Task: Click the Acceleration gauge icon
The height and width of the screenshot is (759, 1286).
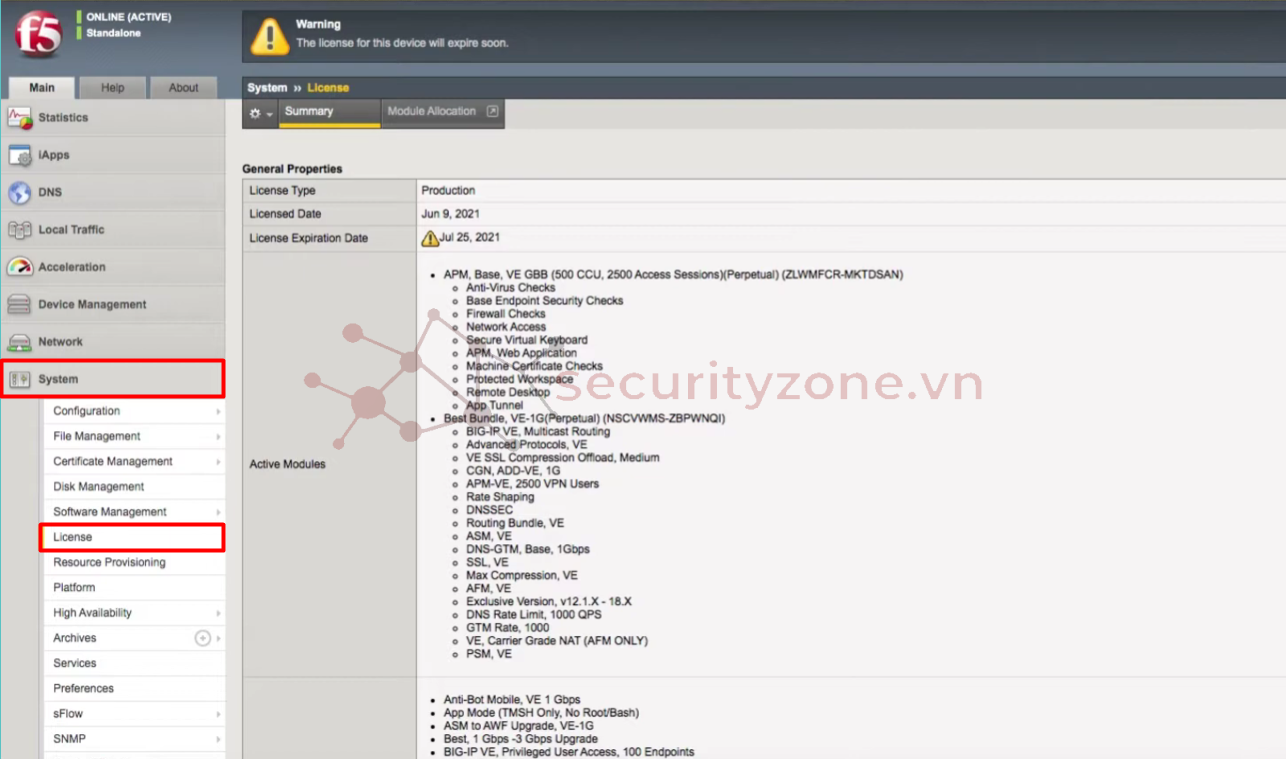Action: [20, 267]
